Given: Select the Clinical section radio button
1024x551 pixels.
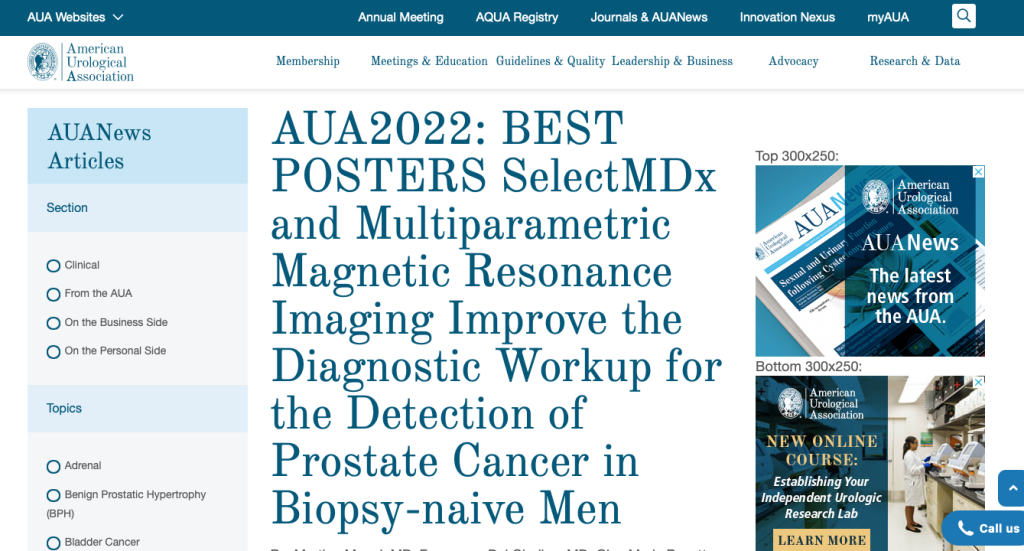Looking at the screenshot, I should pos(54,266).
